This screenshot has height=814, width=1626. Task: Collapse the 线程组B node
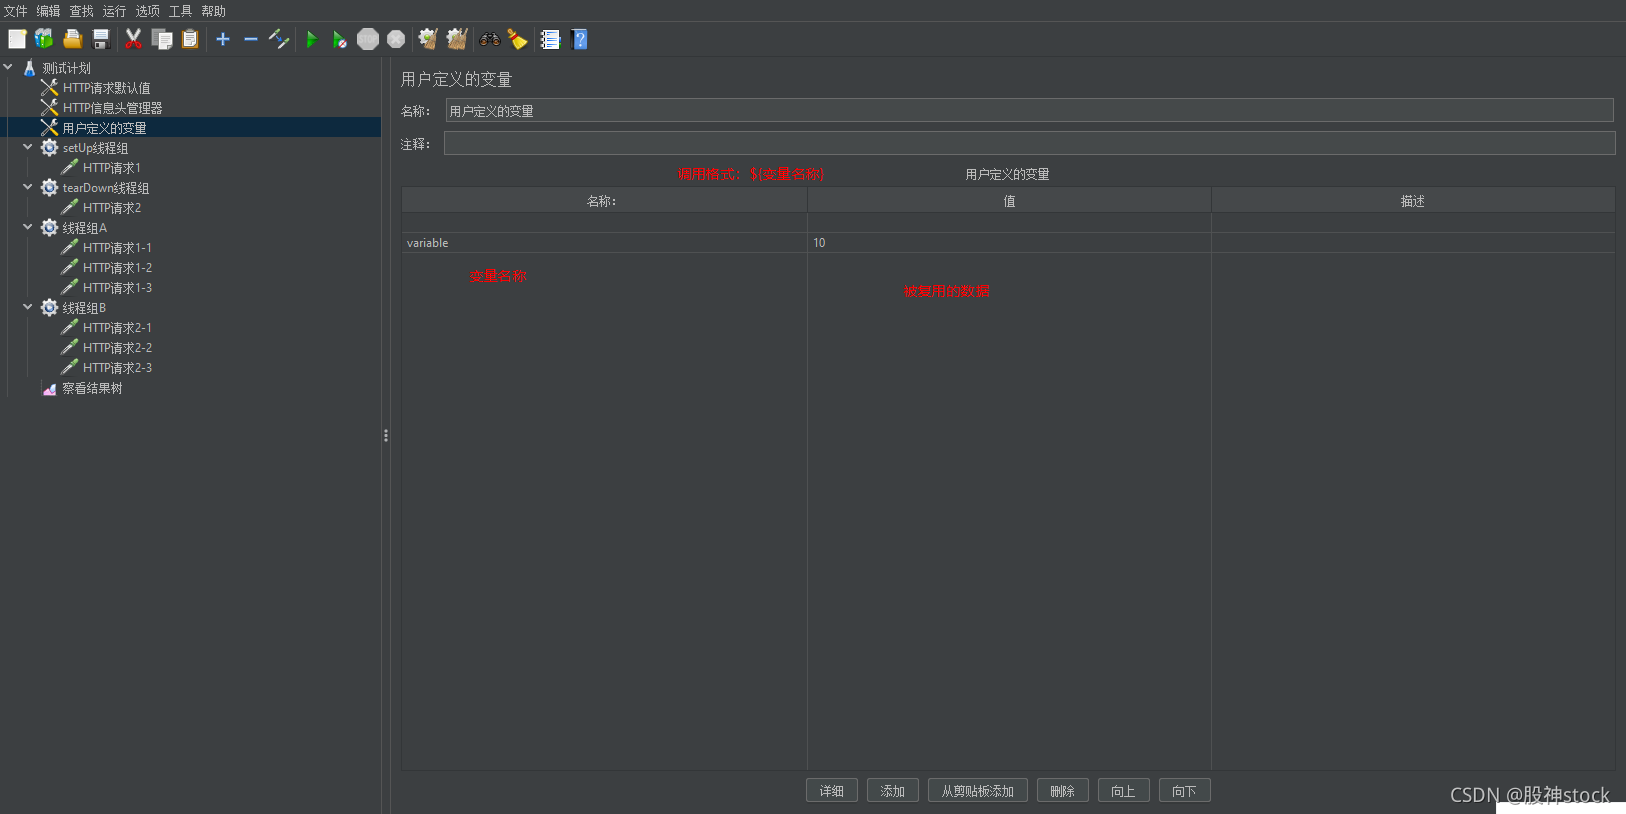pyautogui.click(x=28, y=307)
